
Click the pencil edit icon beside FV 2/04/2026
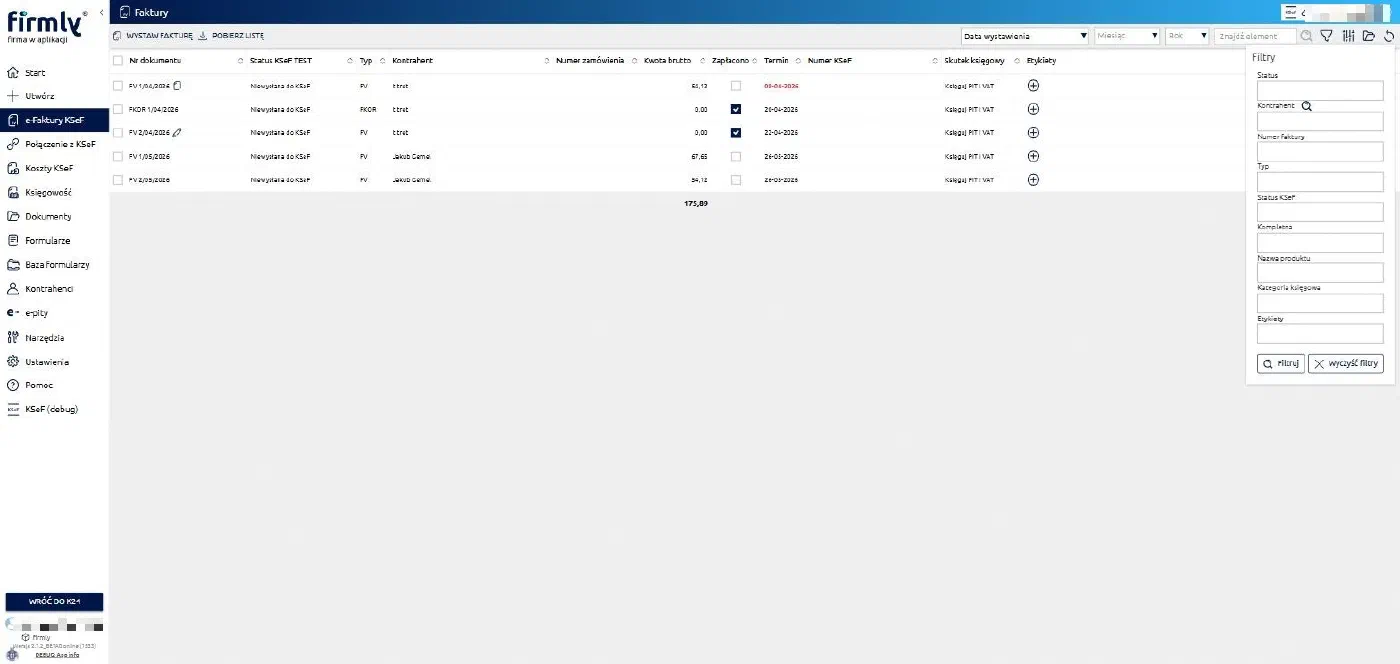coord(177,132)
